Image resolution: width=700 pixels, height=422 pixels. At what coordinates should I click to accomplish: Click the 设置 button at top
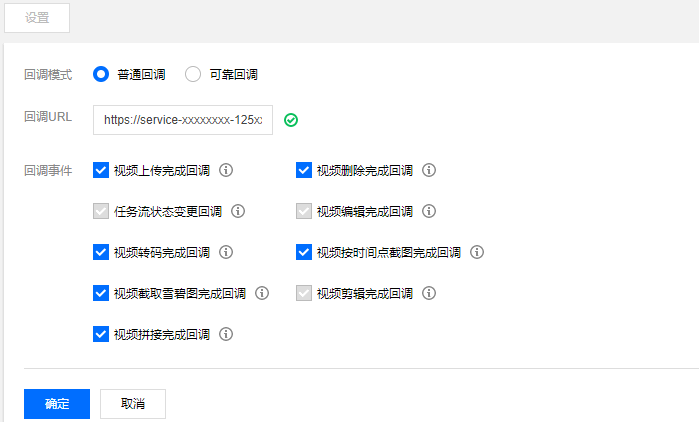[37, 18]
